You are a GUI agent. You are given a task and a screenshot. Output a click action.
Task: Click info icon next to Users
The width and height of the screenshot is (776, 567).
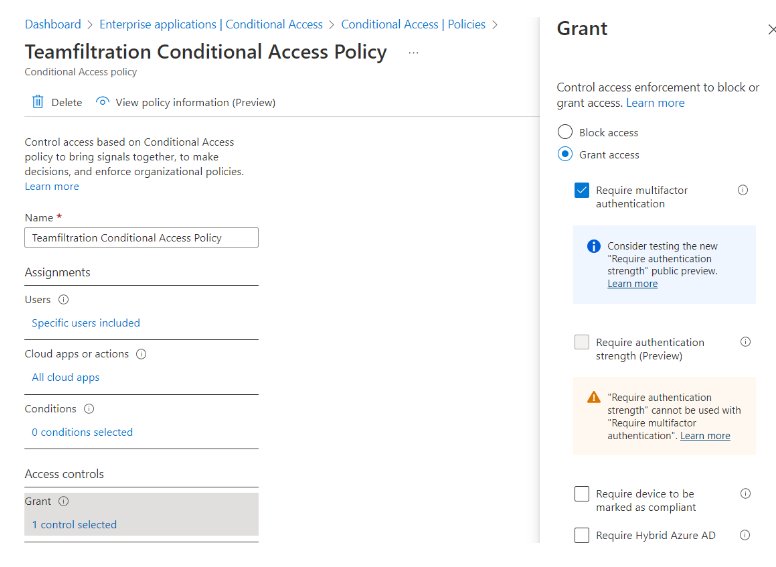64,300
